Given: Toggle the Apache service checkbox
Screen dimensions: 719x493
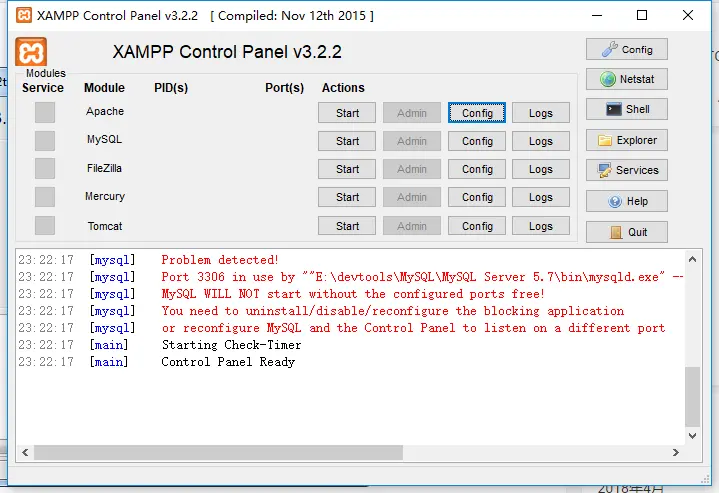Looking at the screenshot, I should pyautogui.click(x=45, y=113).
